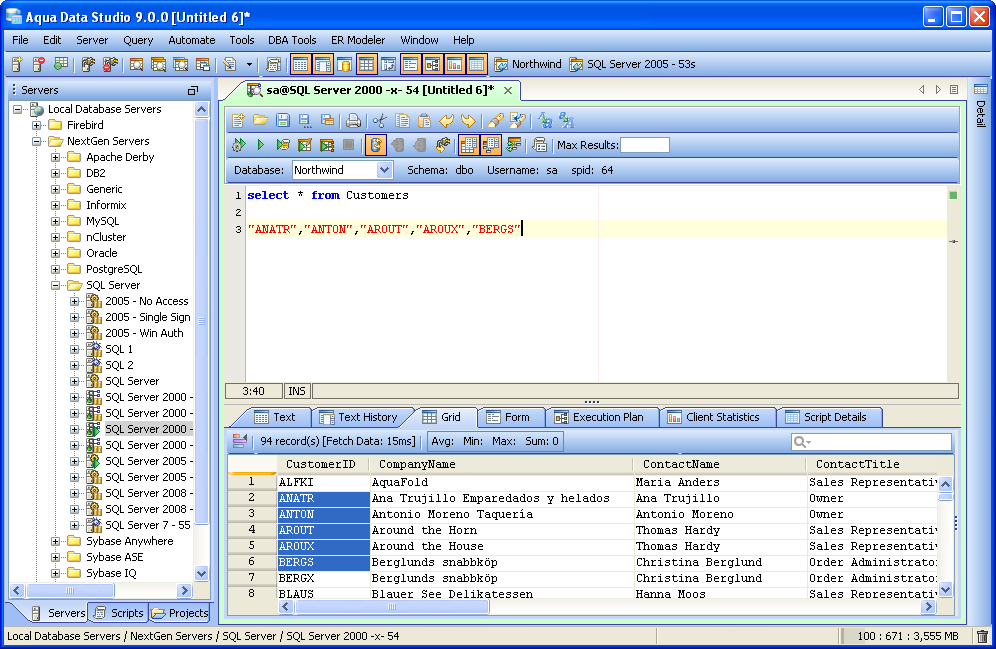
Task: Click the Execute query green play icon
Action: coord(260,145)
